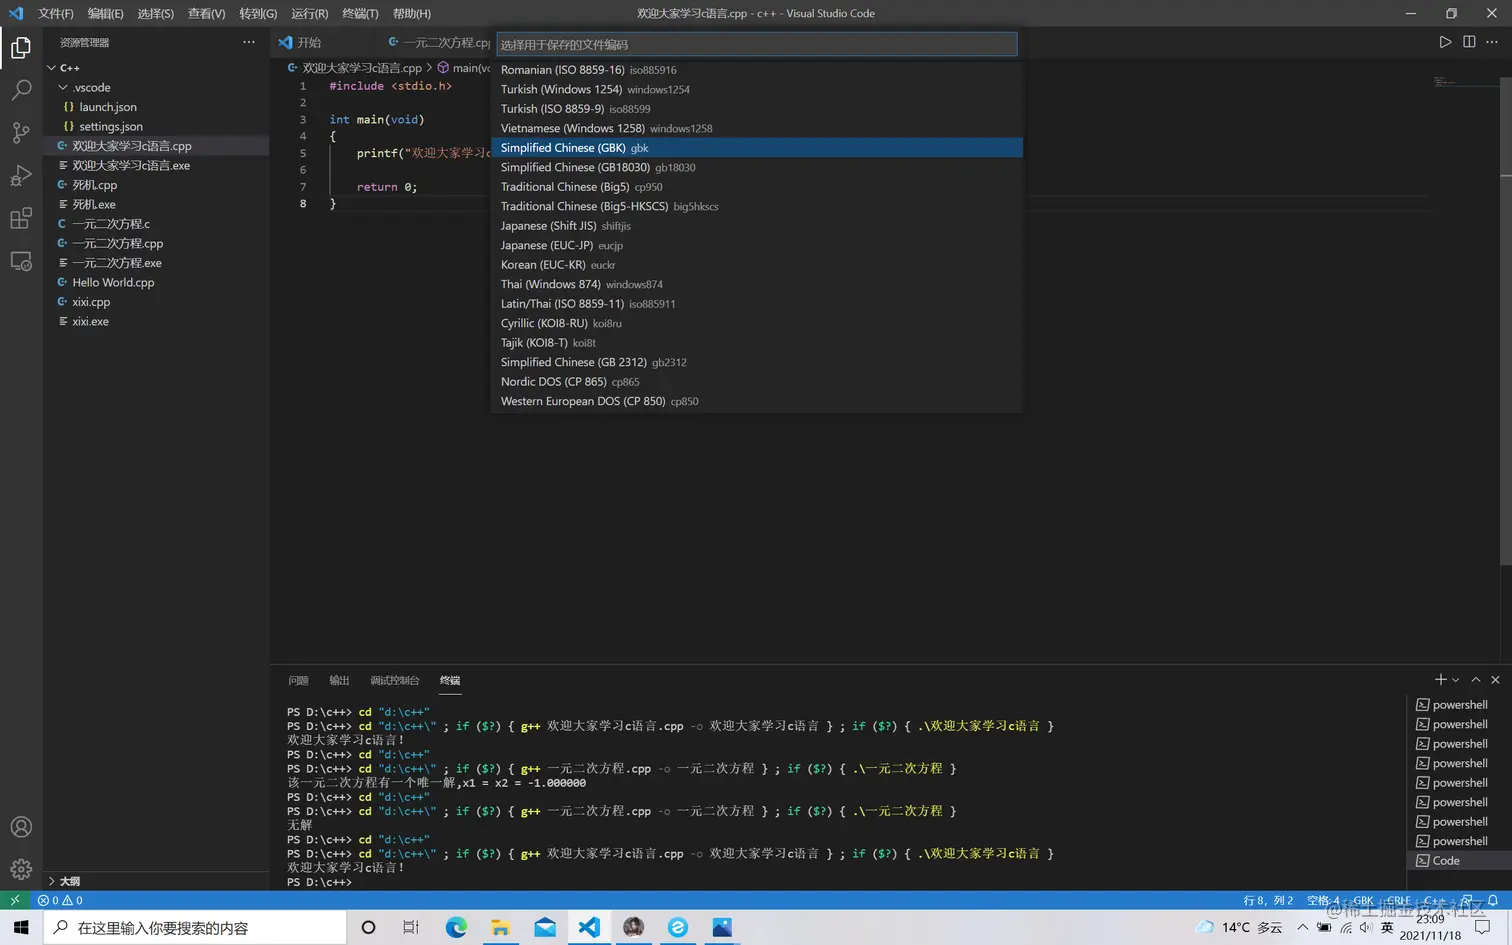Collapse the C++ root folder

tap(52, 68)
